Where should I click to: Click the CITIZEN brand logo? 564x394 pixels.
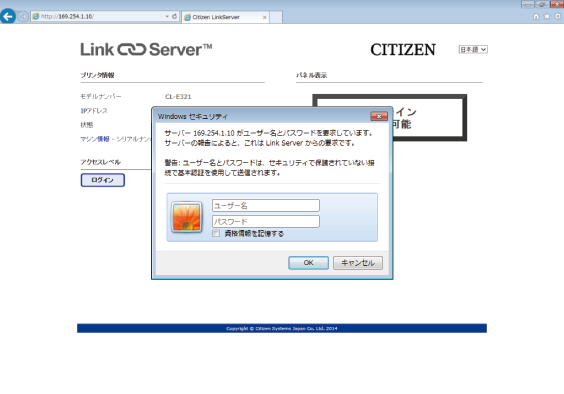pos(403,50)
